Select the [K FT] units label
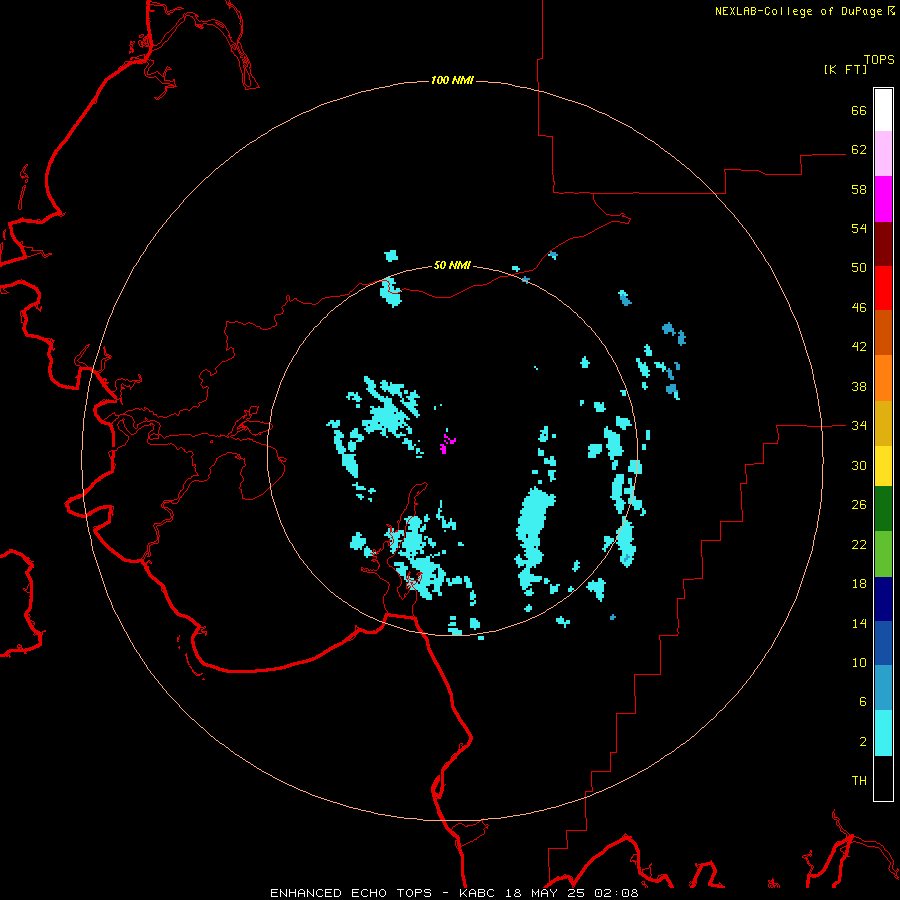The height and width of the screenshot is (900, 900). 845,69
